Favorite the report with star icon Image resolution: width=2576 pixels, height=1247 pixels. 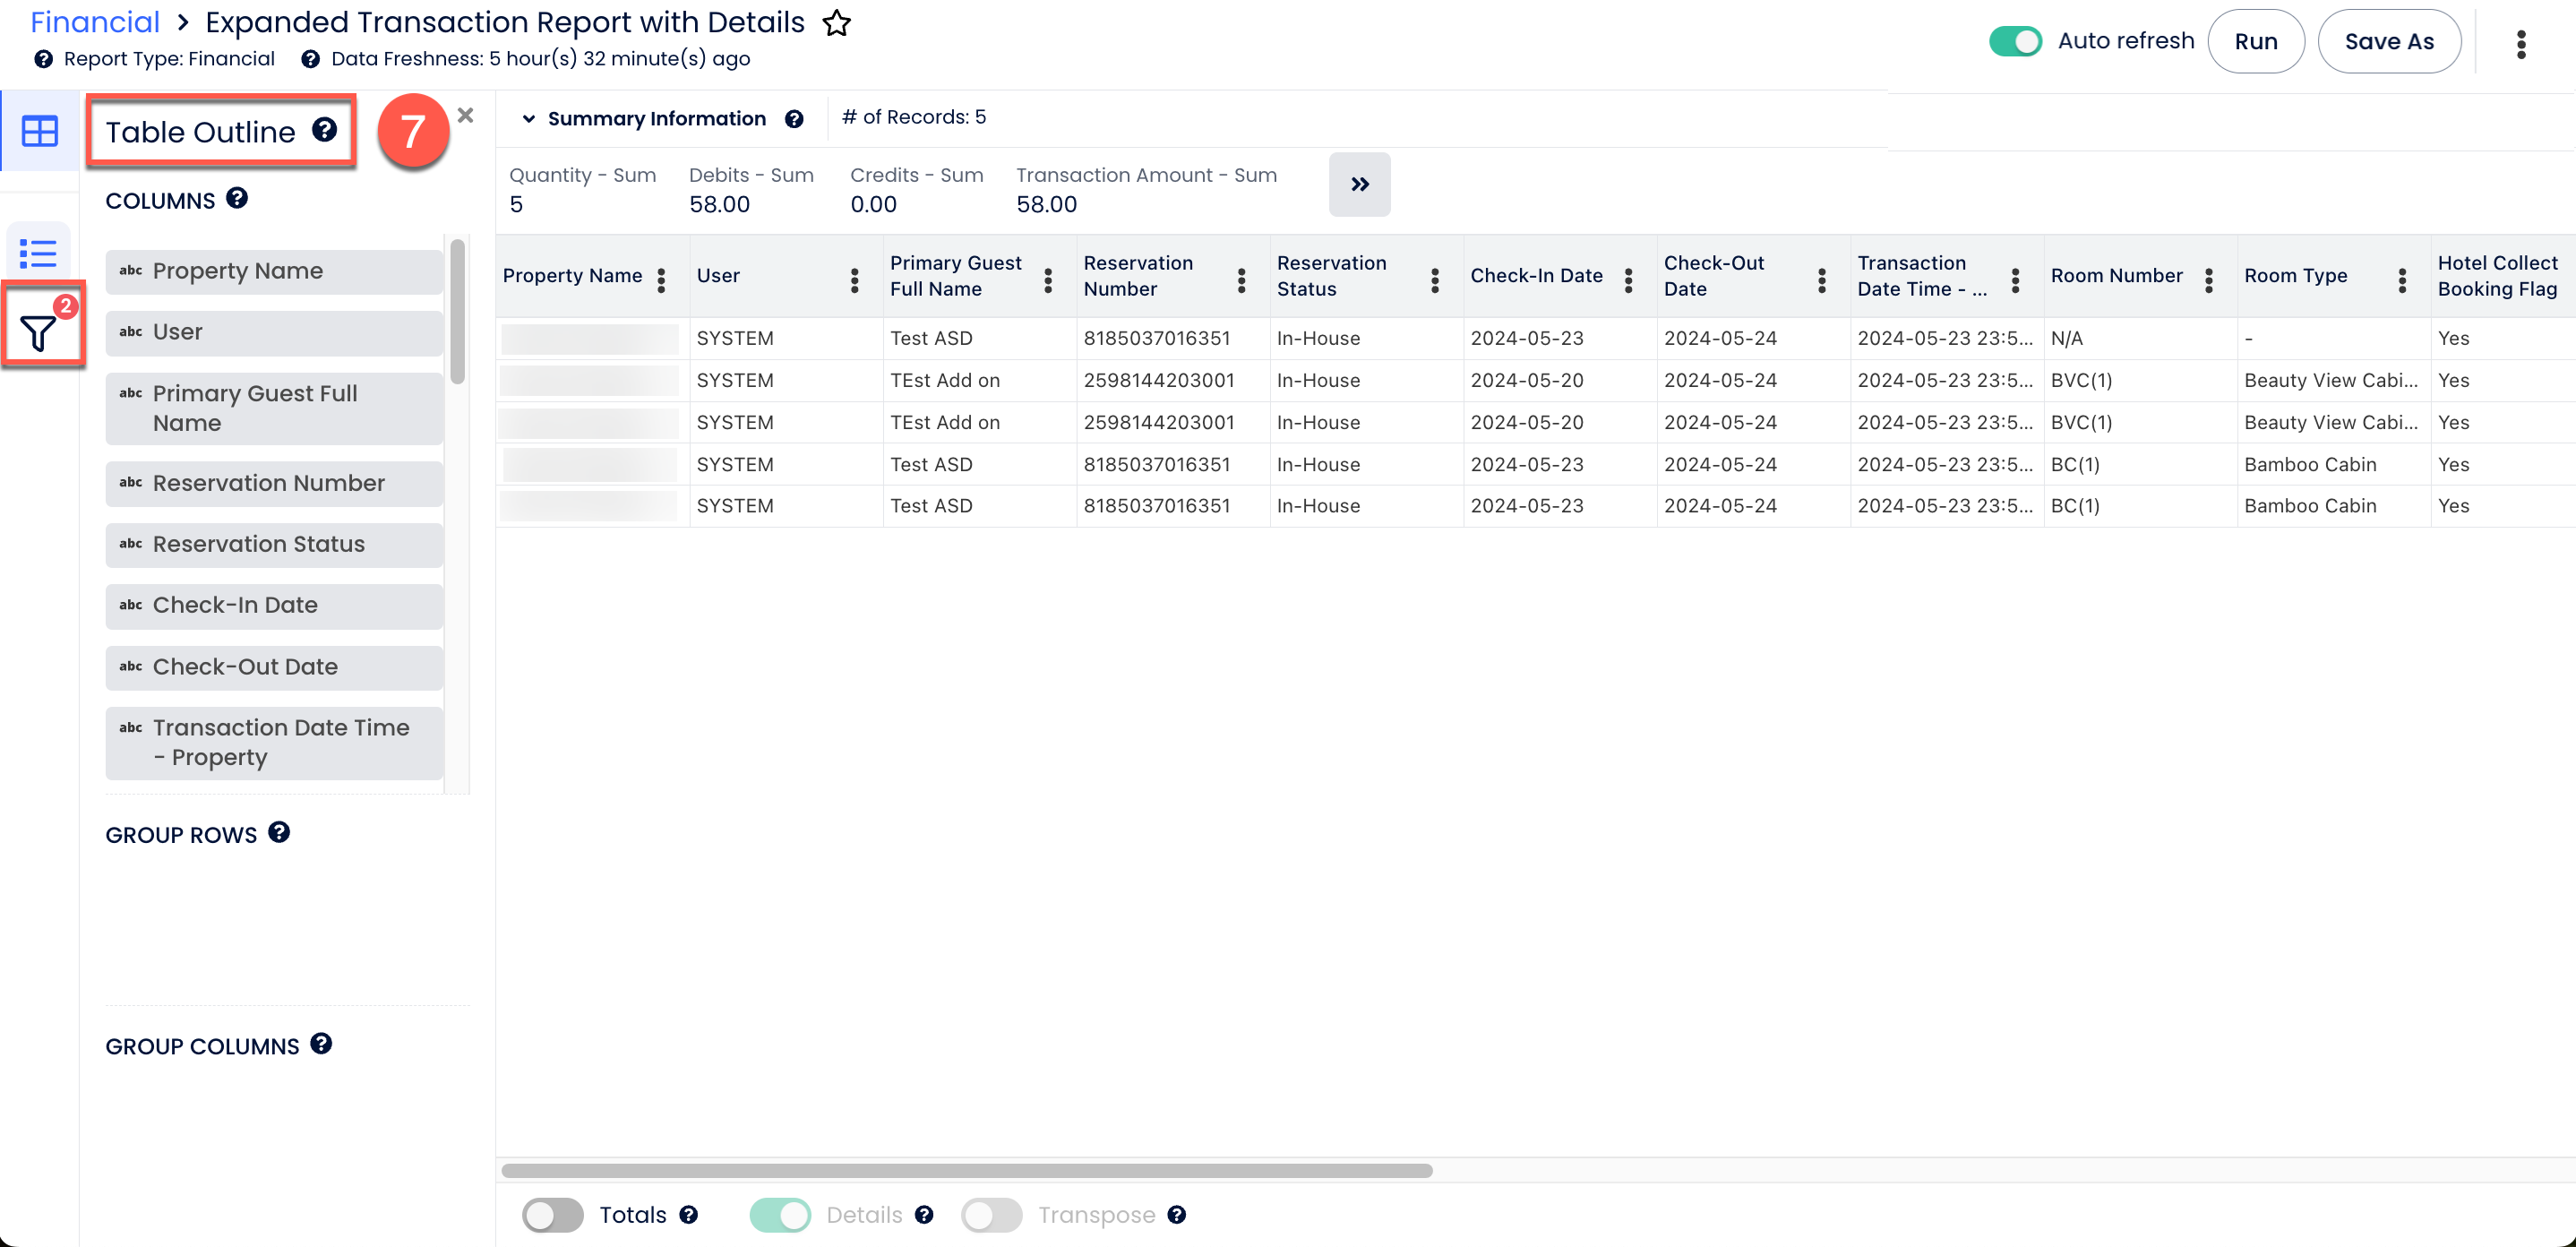click(836, 23)
